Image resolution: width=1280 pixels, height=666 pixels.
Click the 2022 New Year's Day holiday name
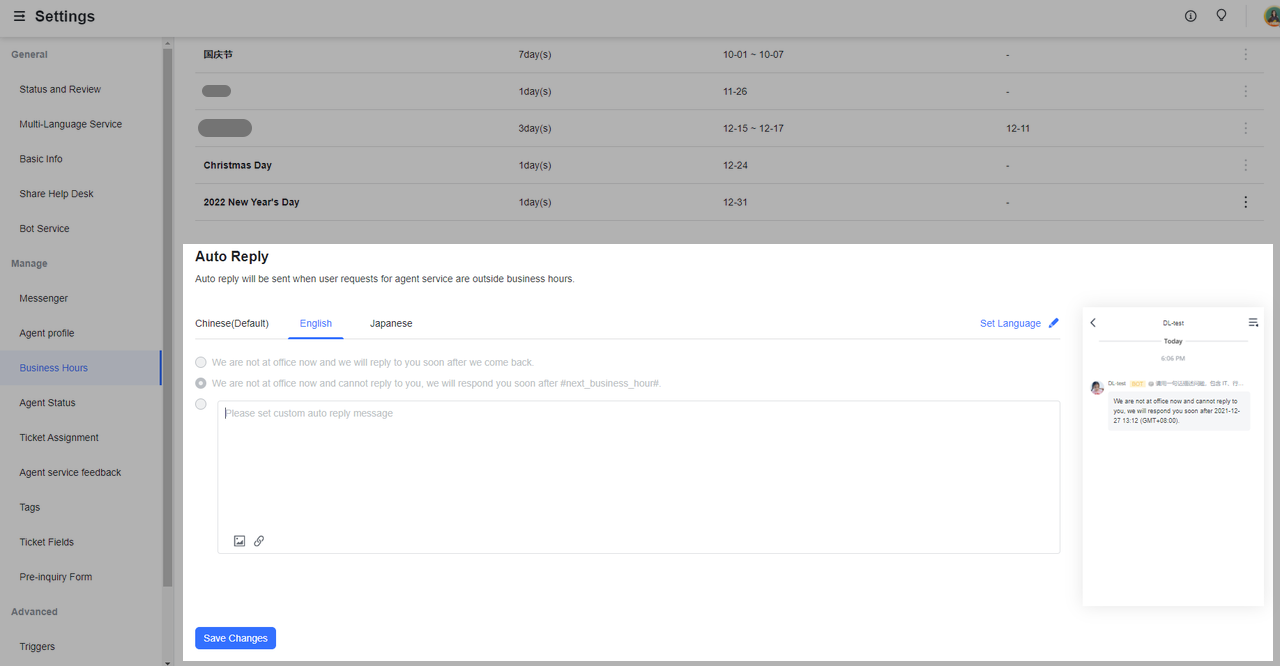point(251,202)
